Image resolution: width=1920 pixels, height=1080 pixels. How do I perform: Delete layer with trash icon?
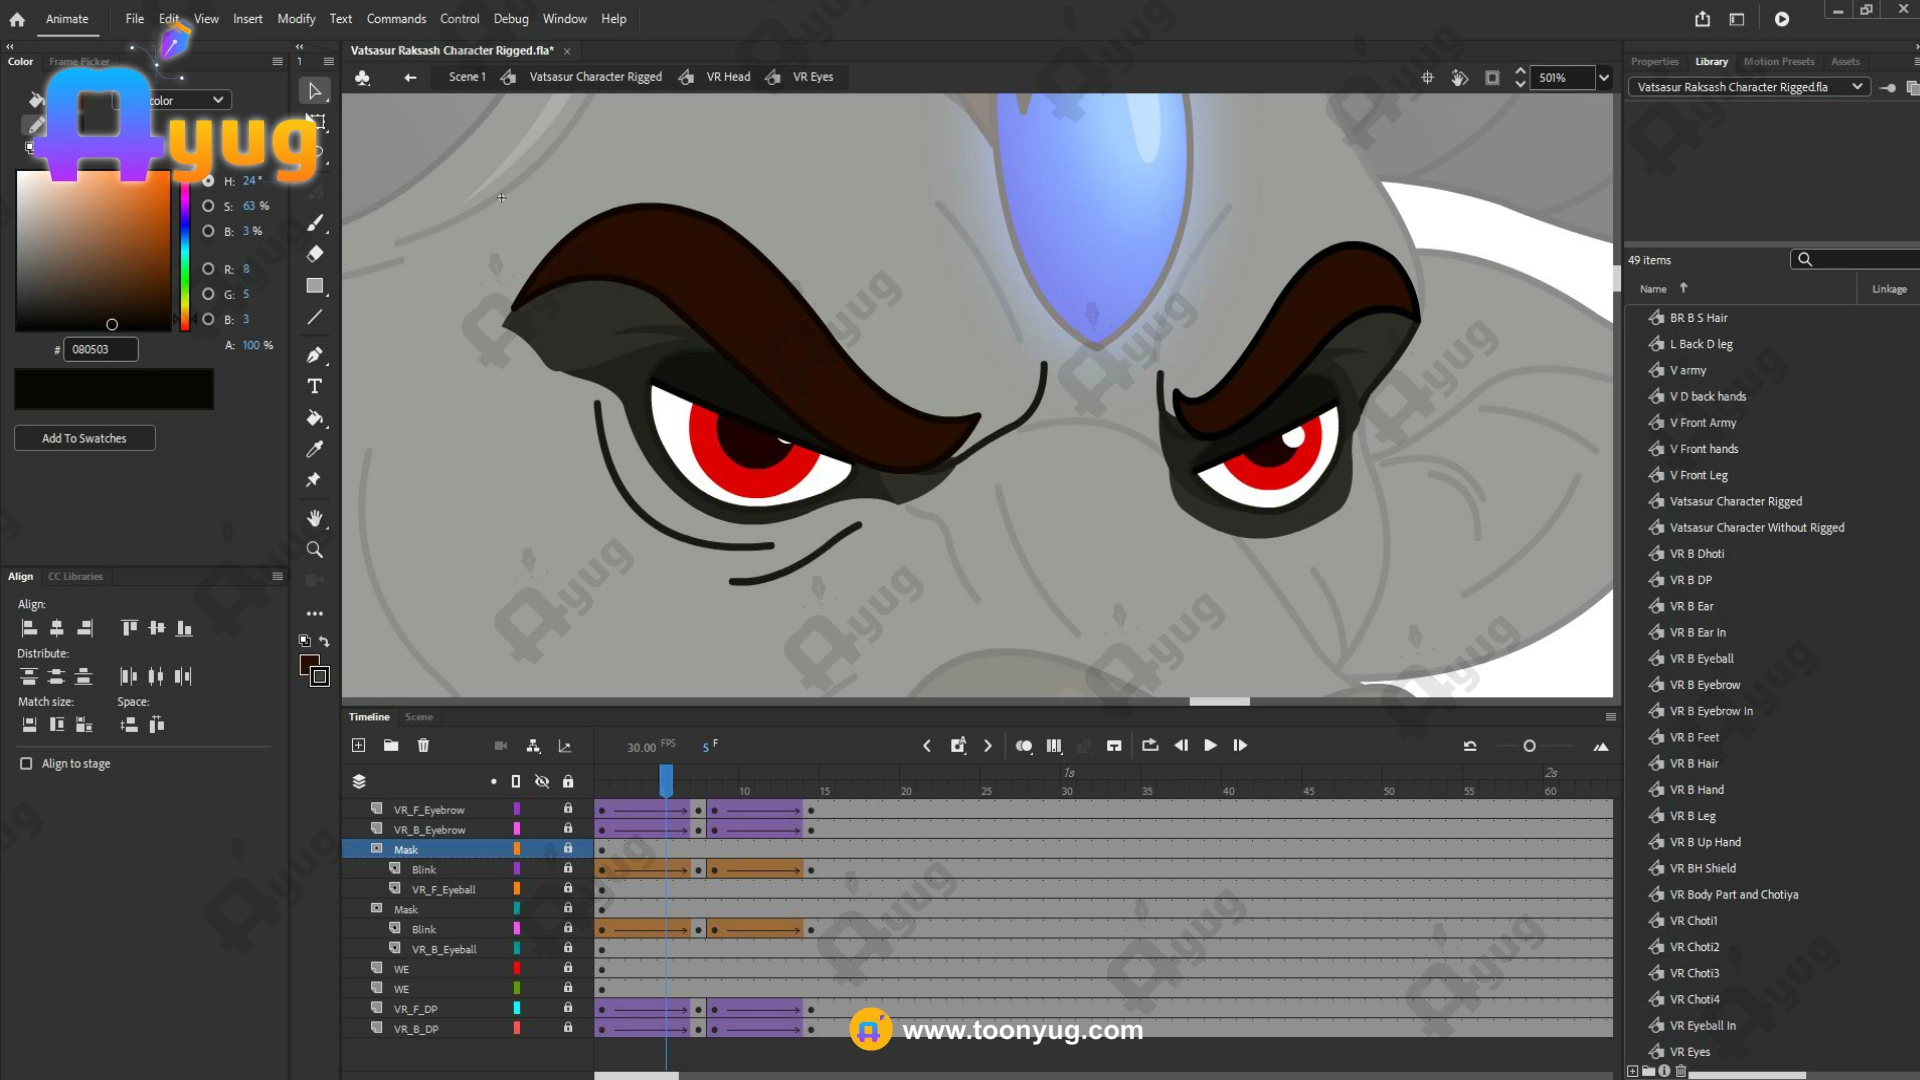pyautogui.click(x=423, y=746)
